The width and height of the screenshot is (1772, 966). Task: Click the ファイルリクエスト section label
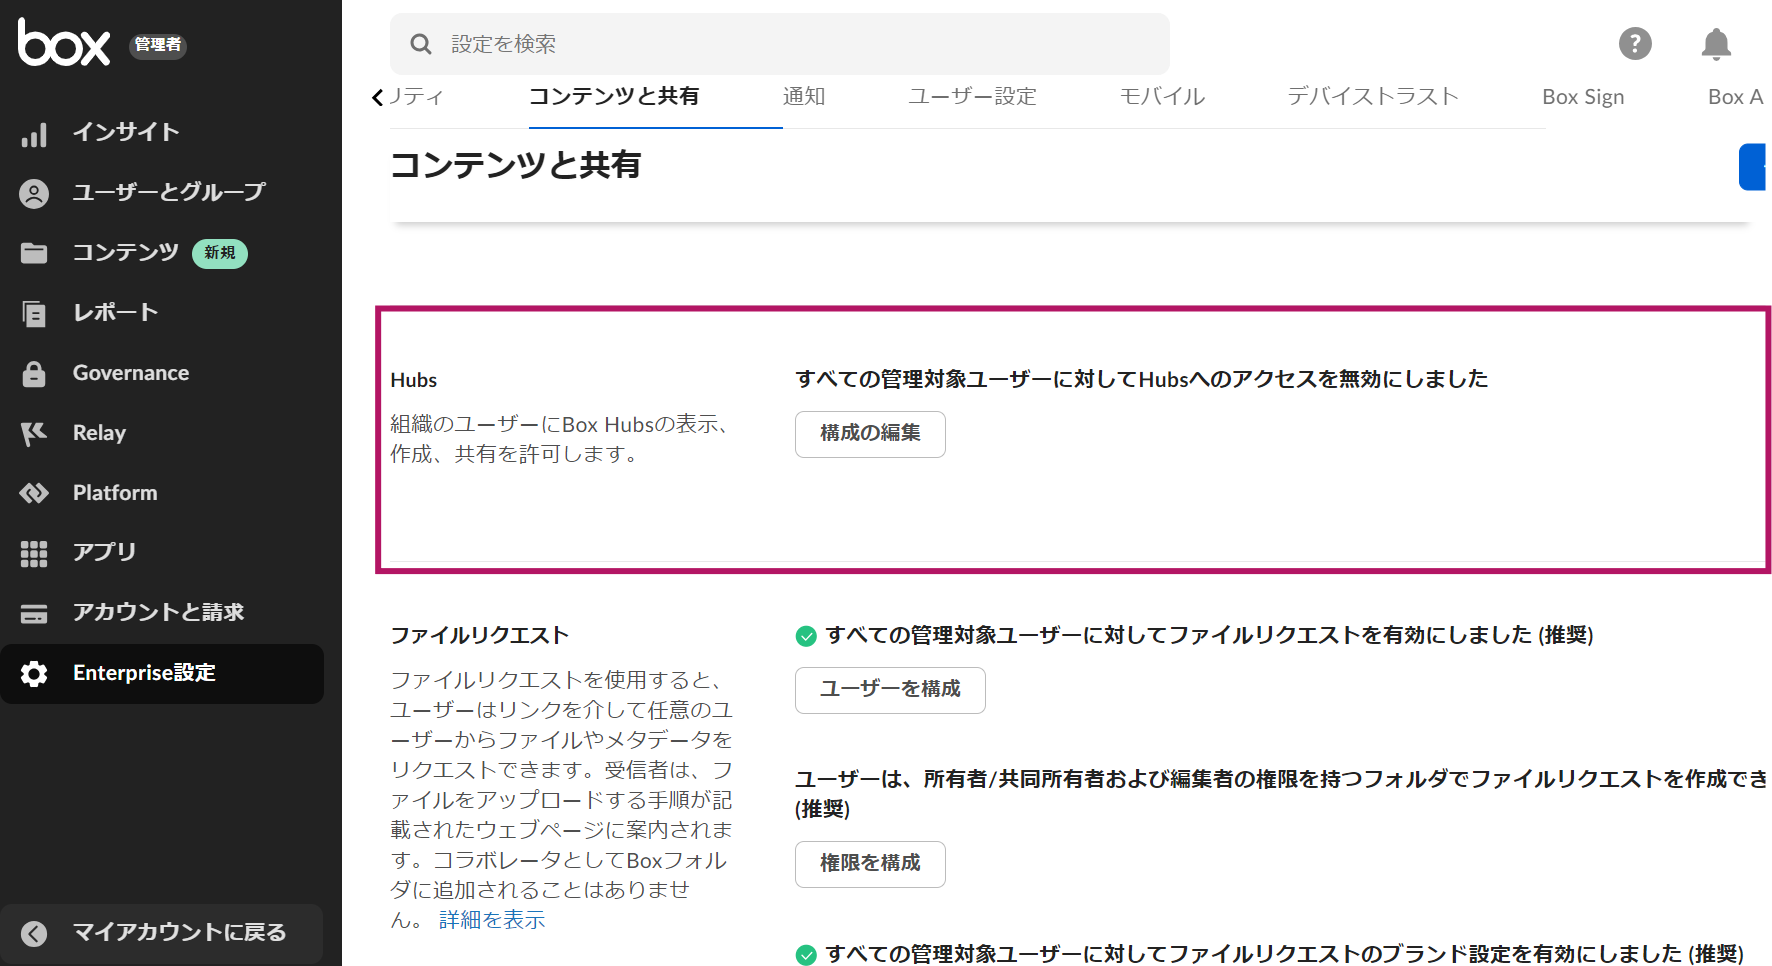(479, 635)
